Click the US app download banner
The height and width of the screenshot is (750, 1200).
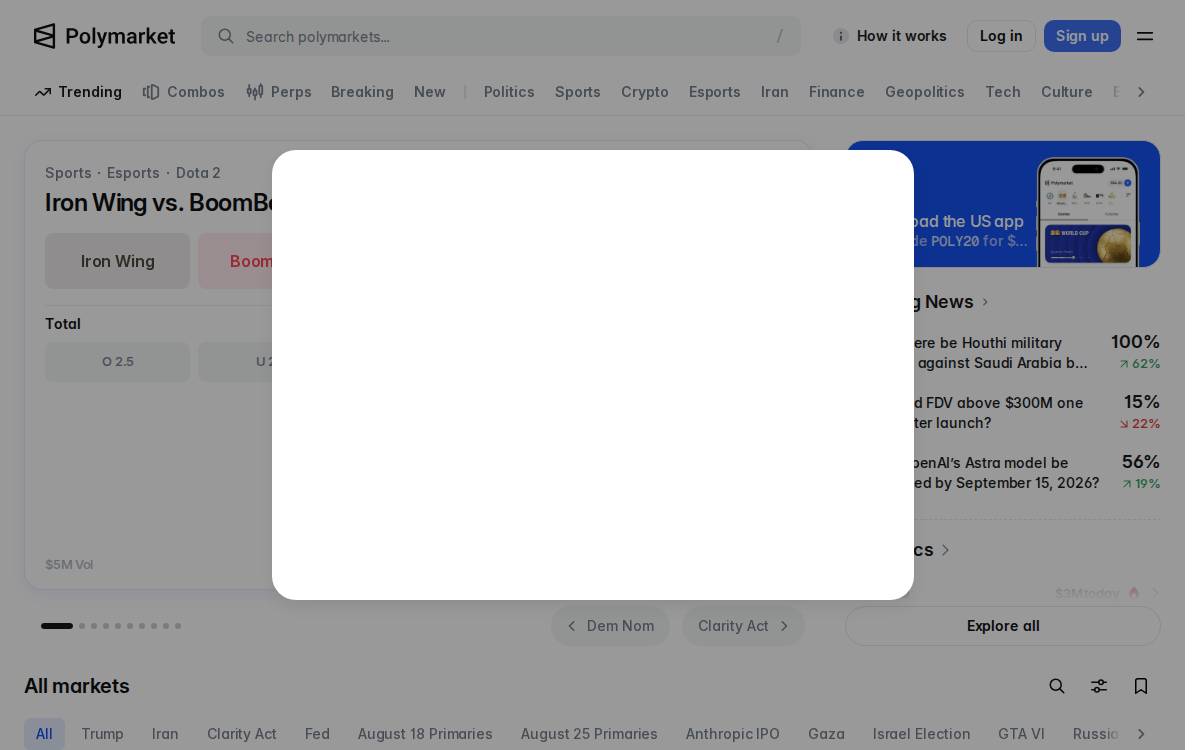point(1003,204)
